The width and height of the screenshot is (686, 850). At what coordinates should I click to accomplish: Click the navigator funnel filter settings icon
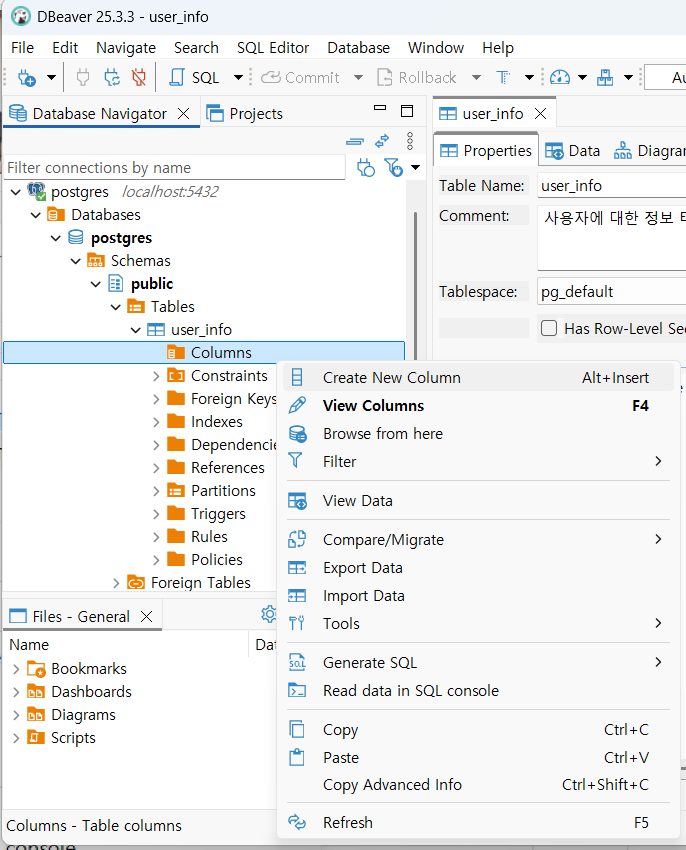click(394, 168)
